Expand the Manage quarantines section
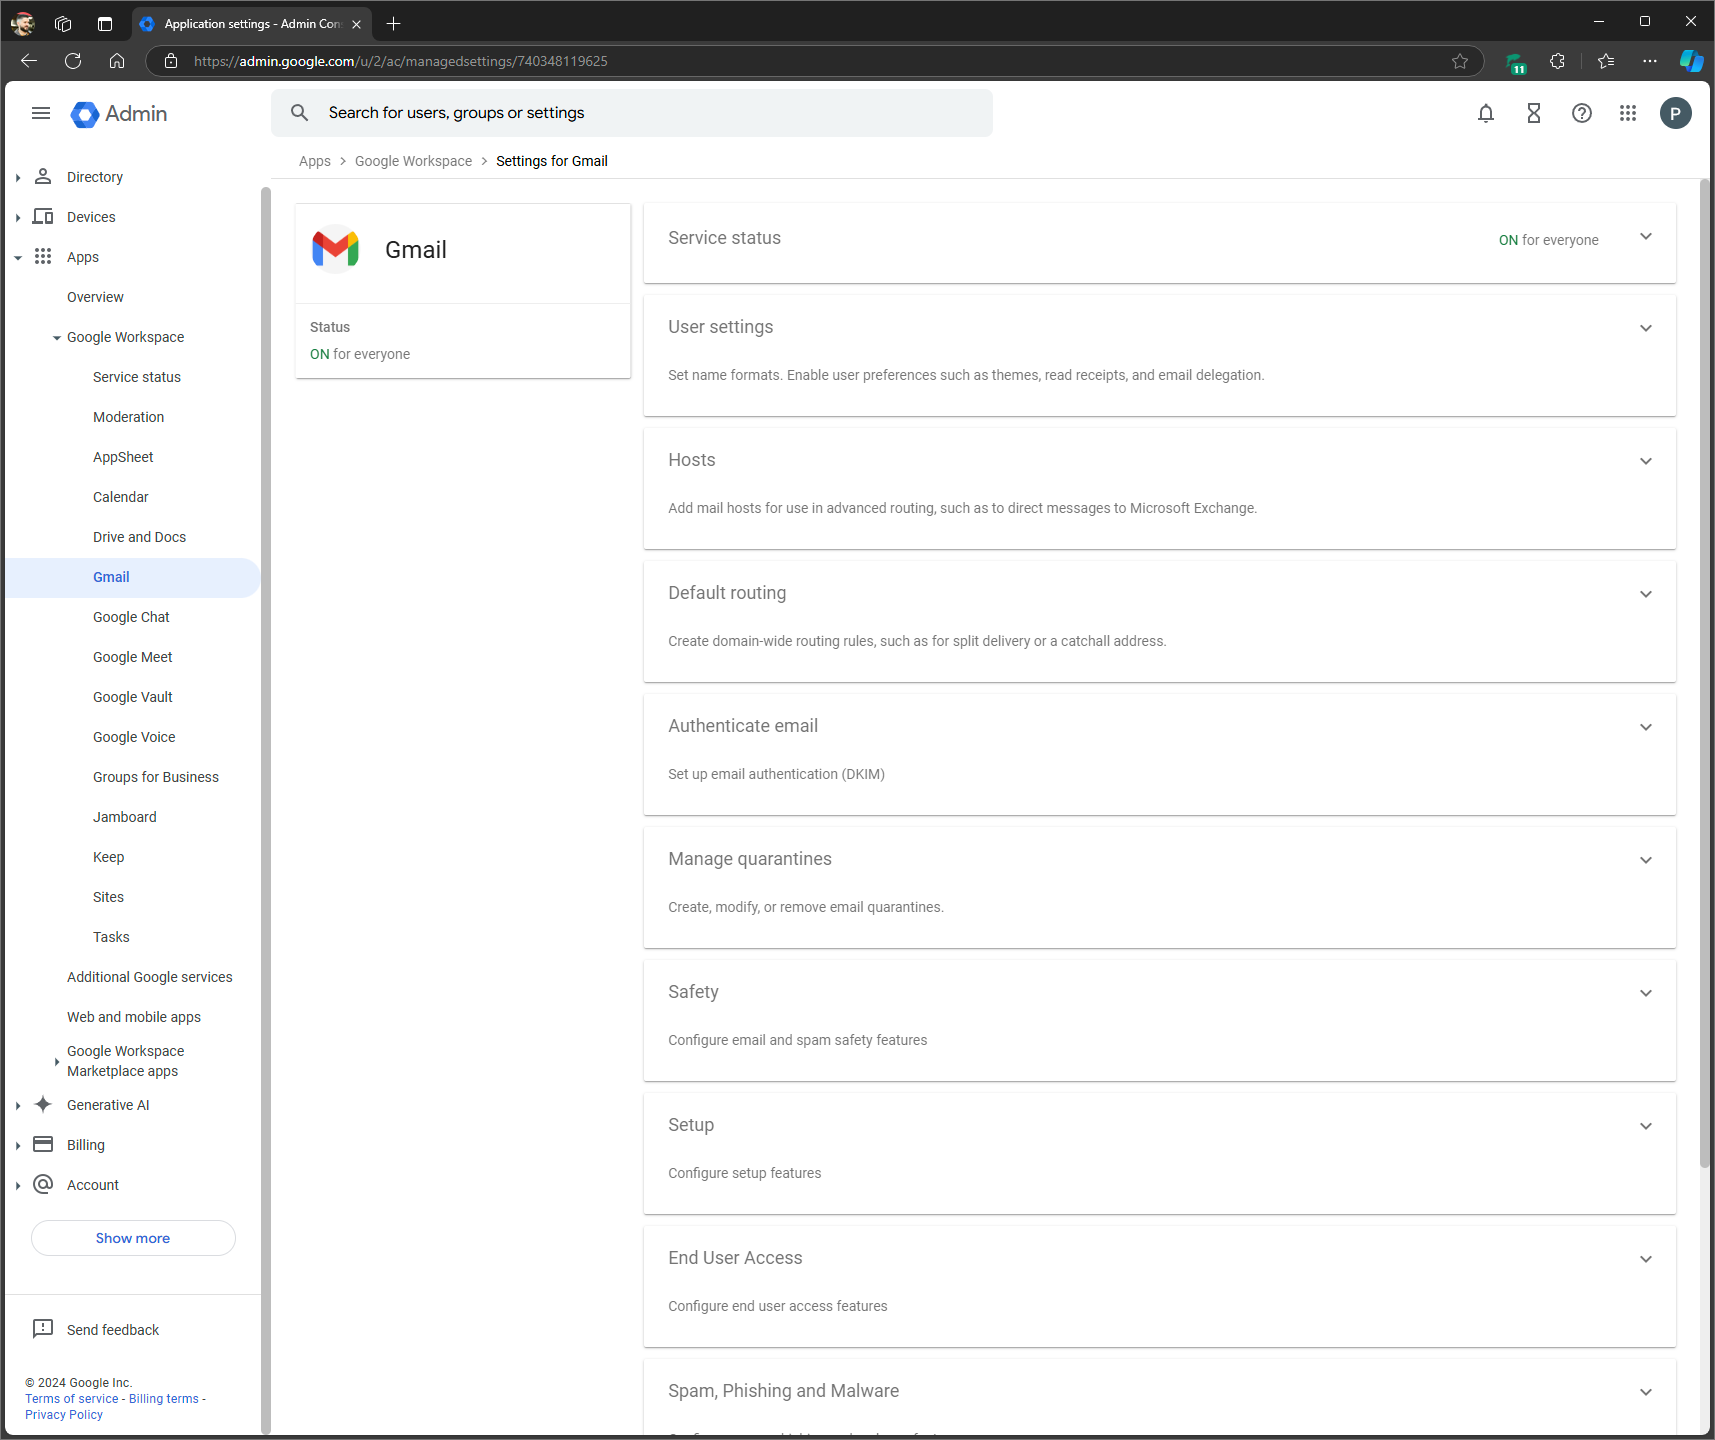The width and height of the screenshot is (1715, 1440). pos(1646,860)
